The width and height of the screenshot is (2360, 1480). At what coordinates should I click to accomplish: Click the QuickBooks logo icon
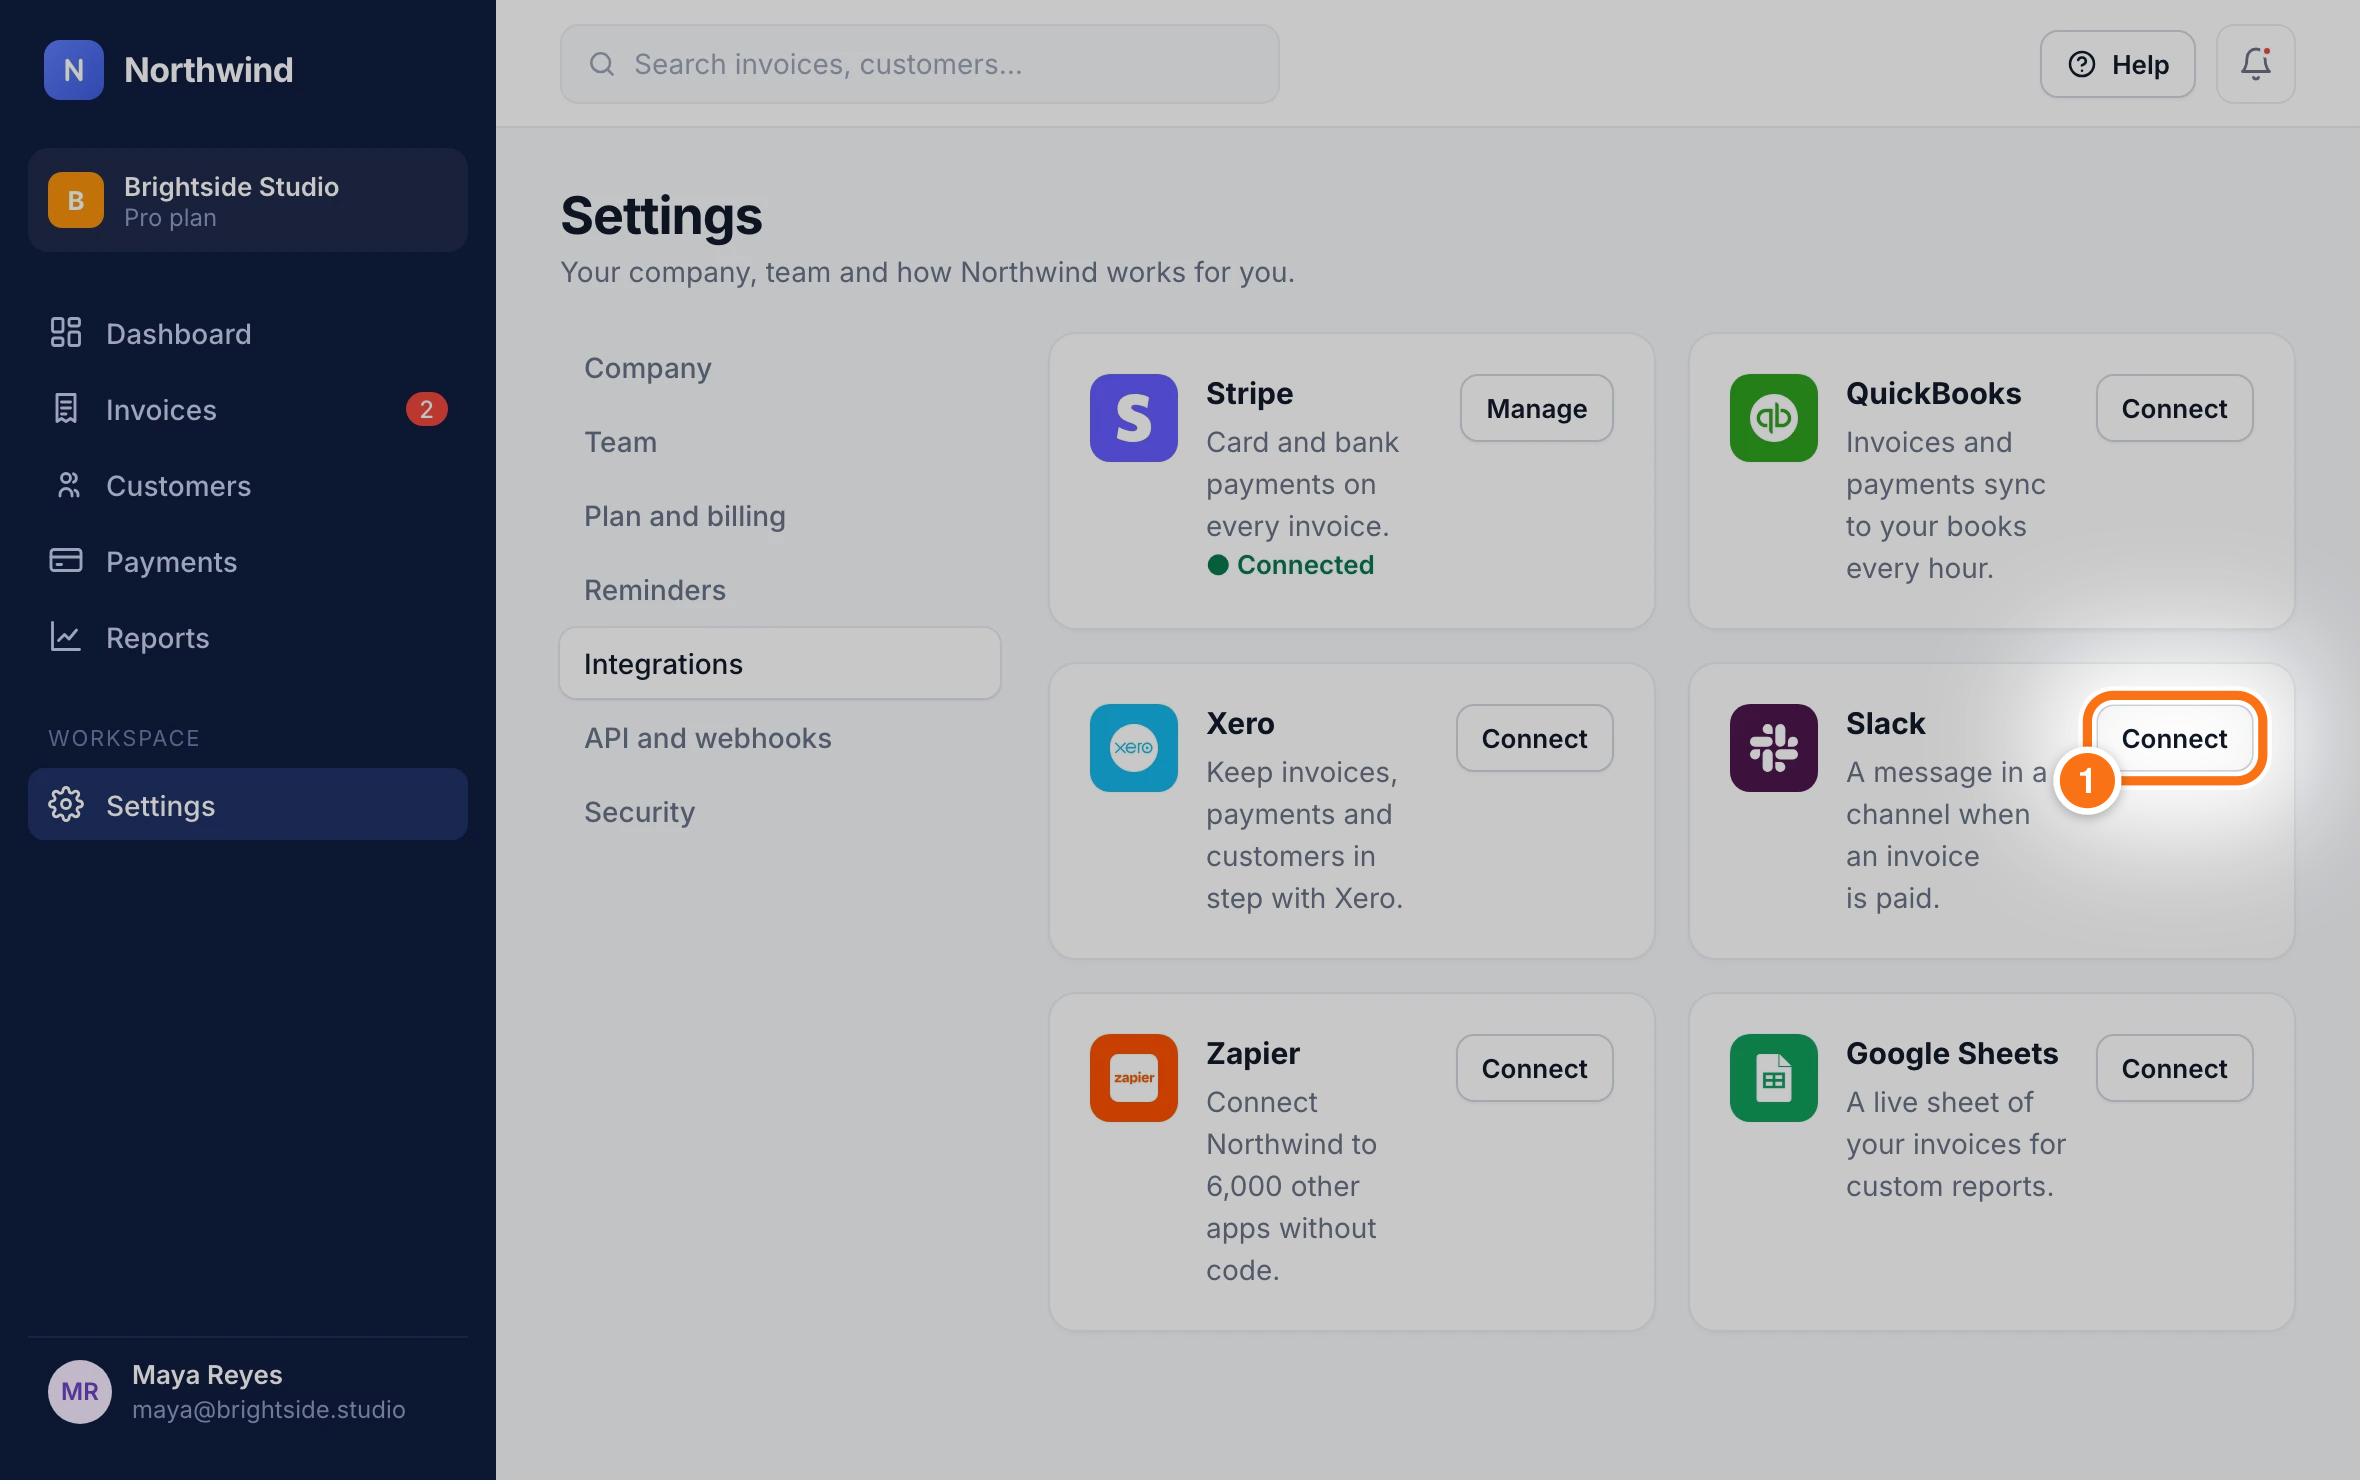1773,418
